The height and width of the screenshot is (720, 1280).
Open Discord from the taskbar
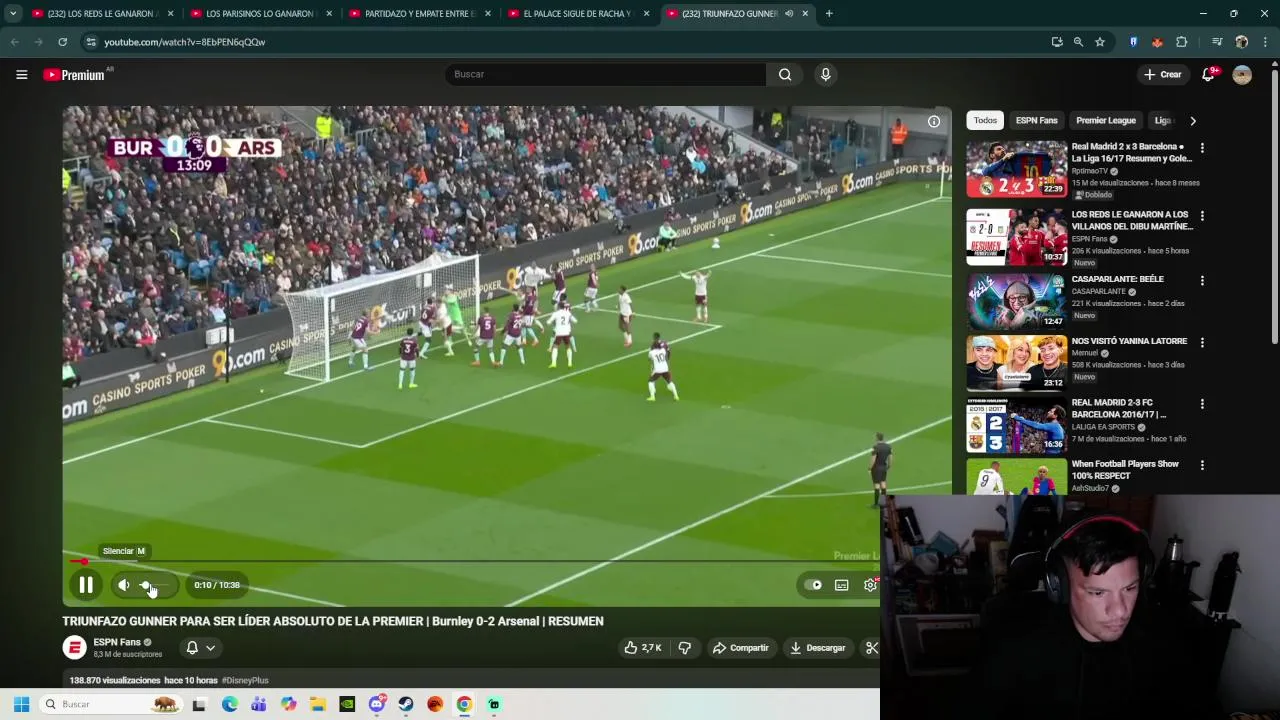(377, 704)
